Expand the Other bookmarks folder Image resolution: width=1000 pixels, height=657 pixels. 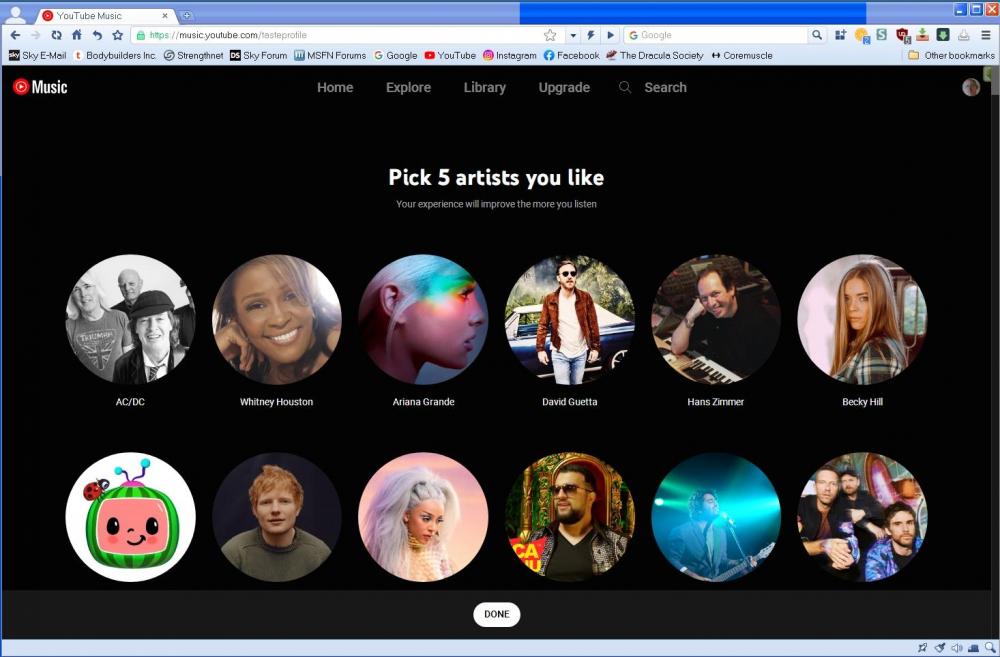click(x=951, y=55)
